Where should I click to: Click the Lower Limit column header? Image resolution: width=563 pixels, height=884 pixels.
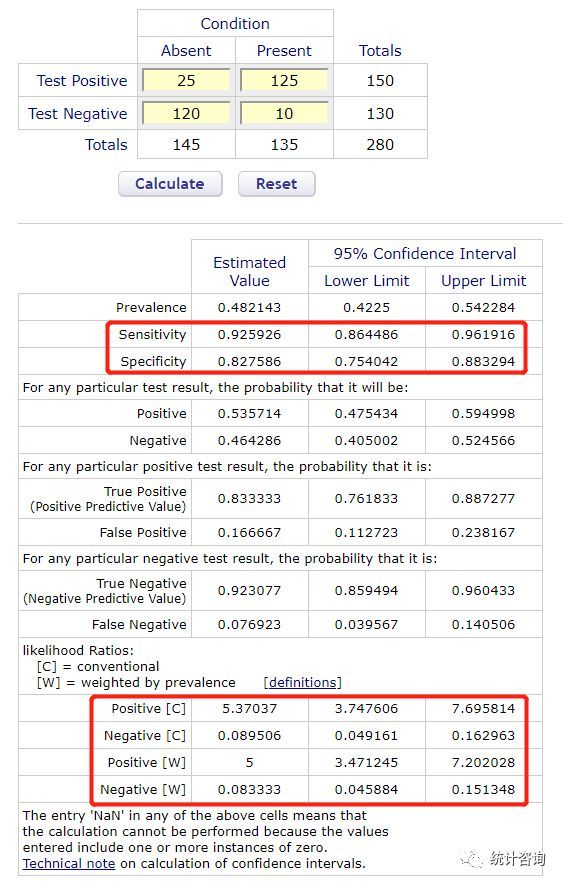(366, 281)
